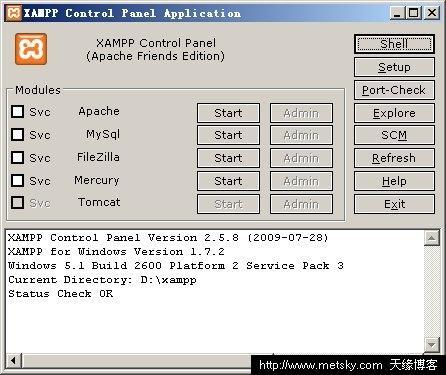The width and height of the screenshot is (446, 375).
Task: Close the XAMPP Control Panel window
Action: 432,13
